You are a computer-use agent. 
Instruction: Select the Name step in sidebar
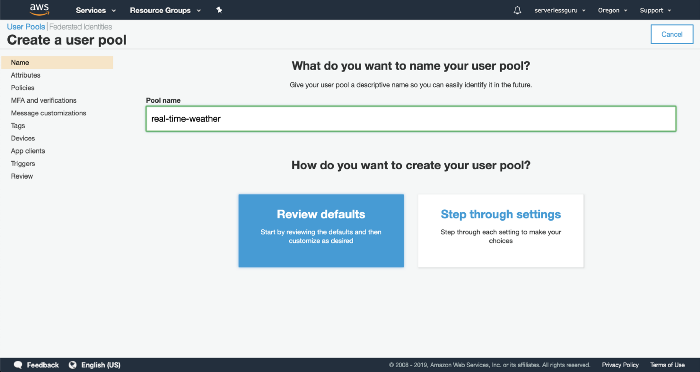(x=57, y=63)
